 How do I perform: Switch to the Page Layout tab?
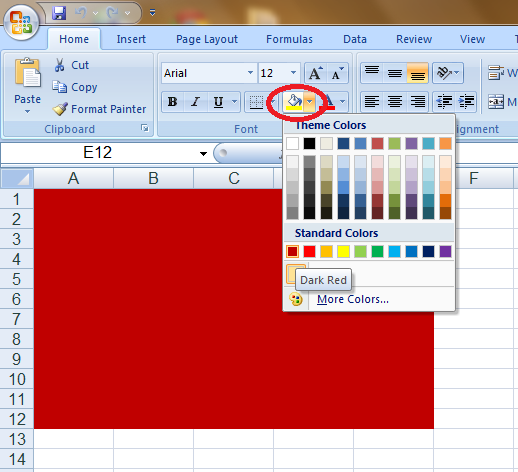pos(207,39)
